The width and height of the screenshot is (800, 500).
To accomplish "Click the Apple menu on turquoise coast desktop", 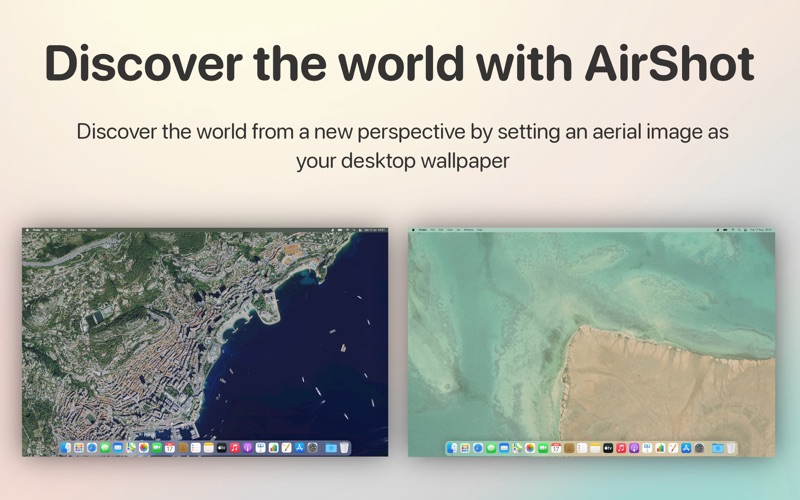I will pyautogui.click(x=413, y=230).
